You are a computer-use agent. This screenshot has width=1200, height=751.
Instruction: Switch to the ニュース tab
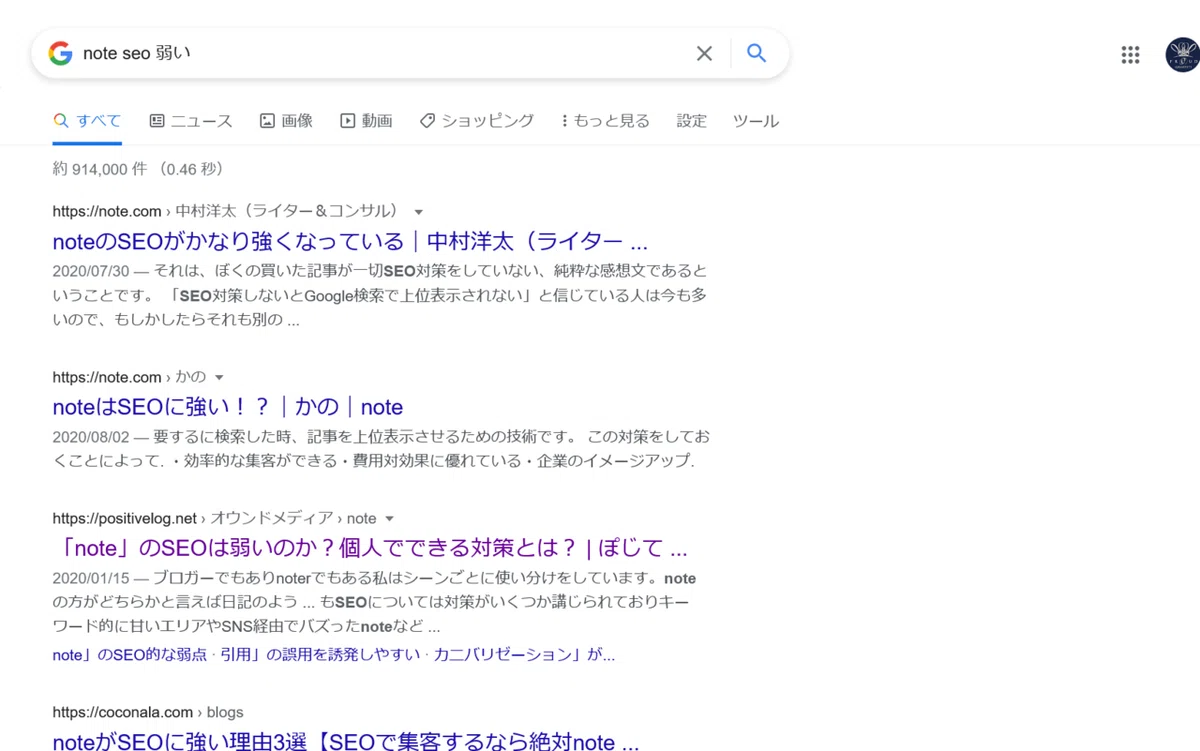190,121
